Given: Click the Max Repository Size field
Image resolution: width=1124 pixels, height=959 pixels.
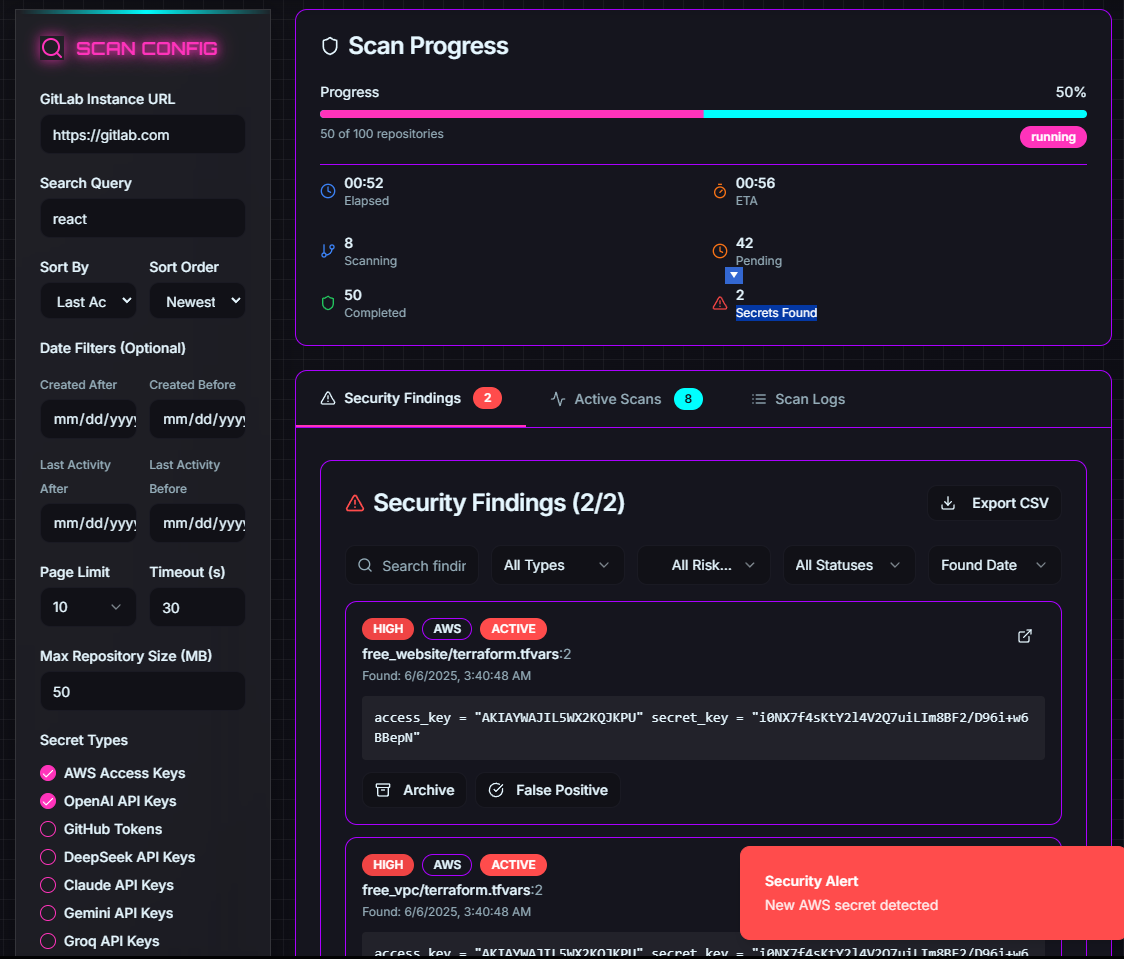Looking at the screenshot, I should (143, 691).
